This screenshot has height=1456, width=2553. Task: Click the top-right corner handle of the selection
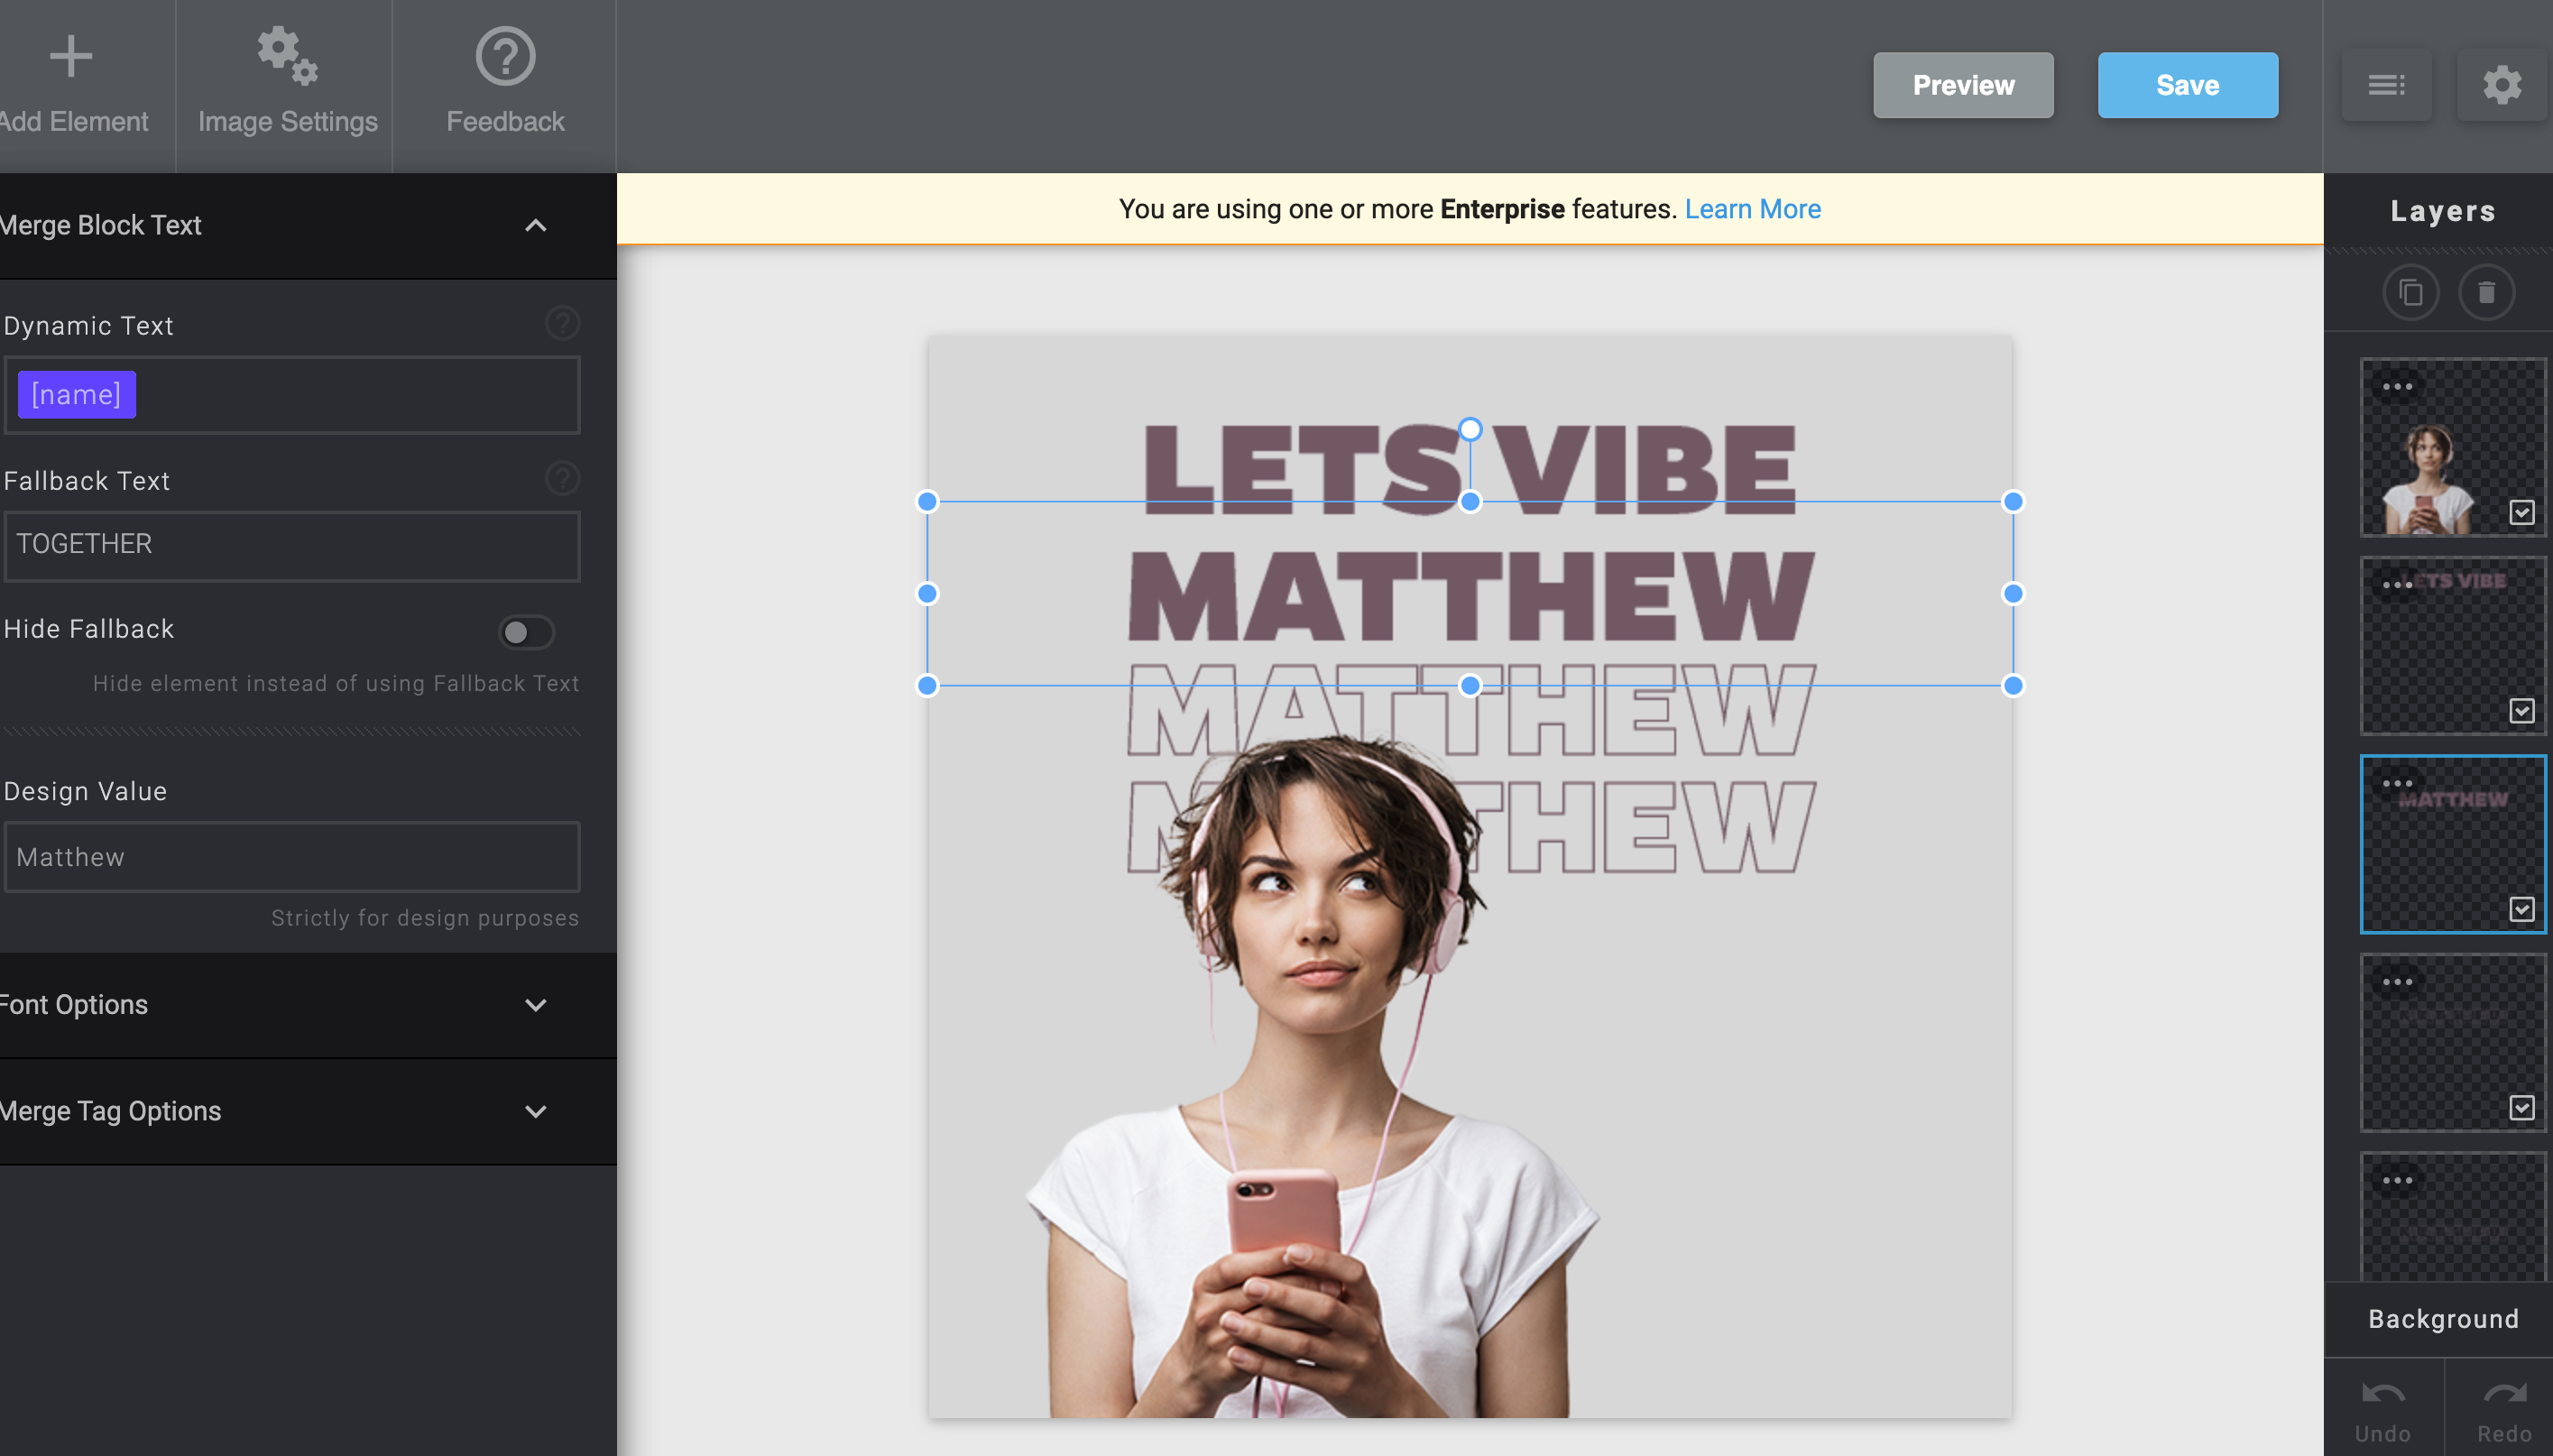pos(2013,501)
